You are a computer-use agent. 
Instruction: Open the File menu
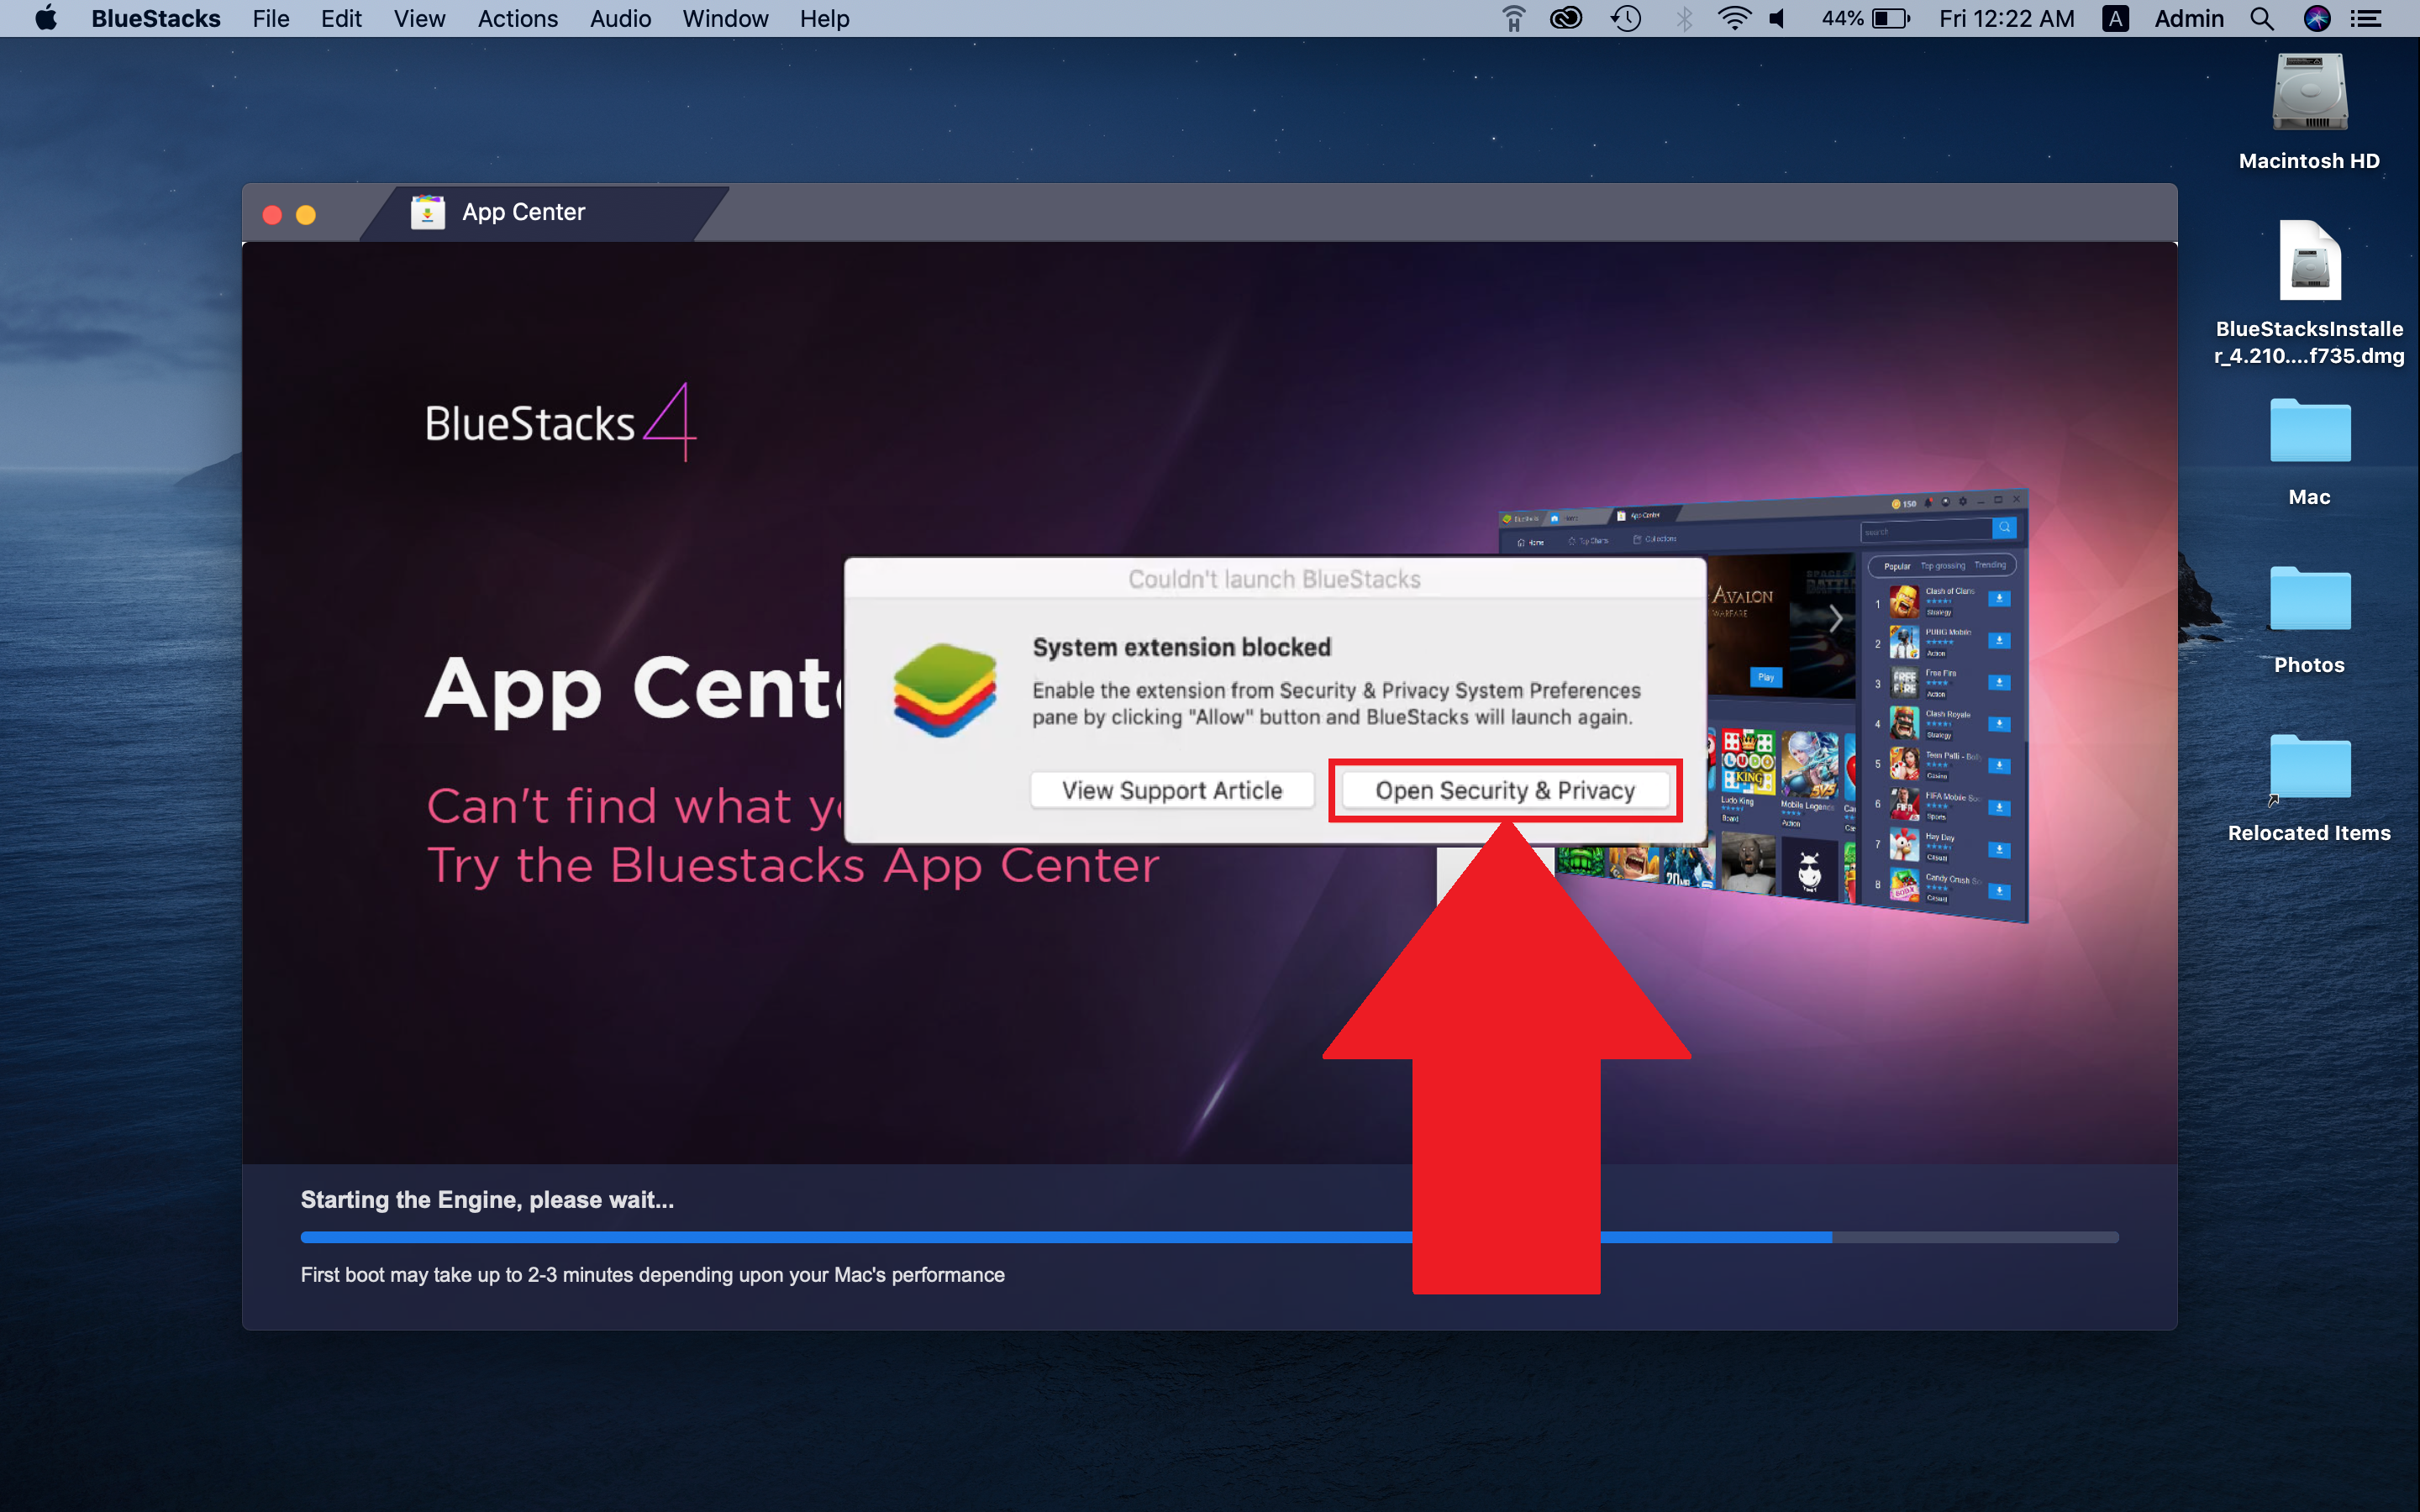pos(271,18)
